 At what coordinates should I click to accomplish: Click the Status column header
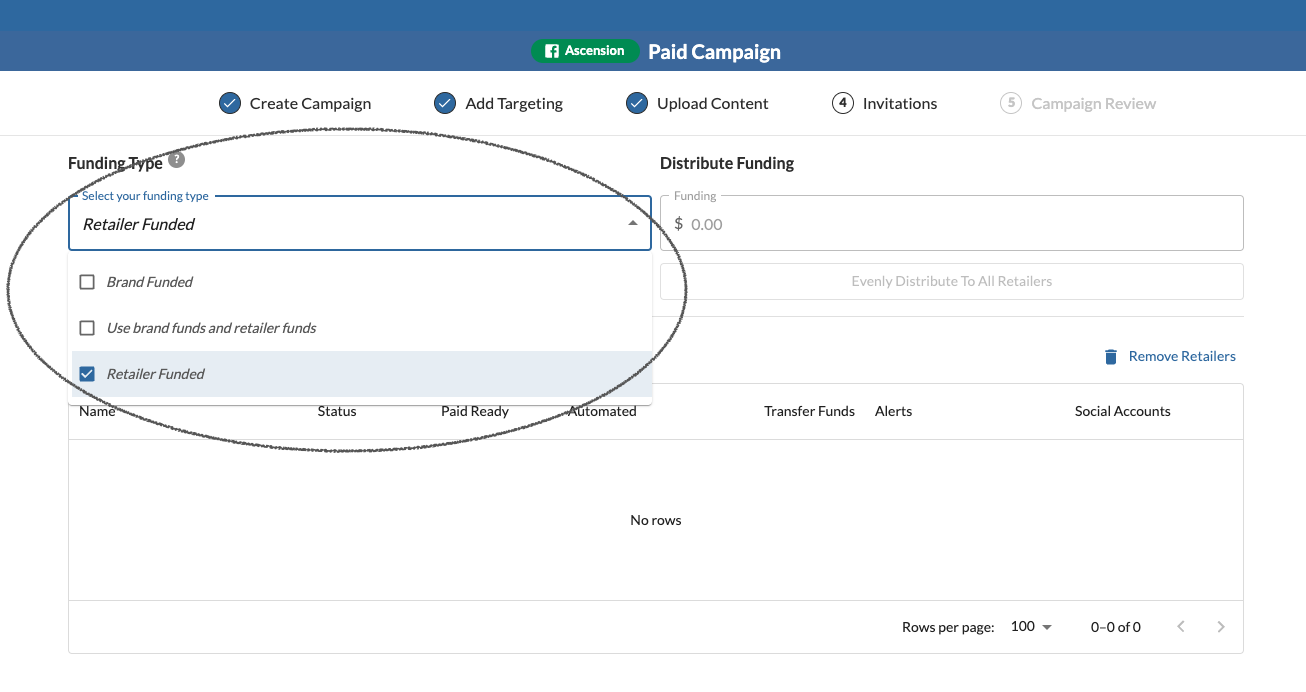click(337, 411)
